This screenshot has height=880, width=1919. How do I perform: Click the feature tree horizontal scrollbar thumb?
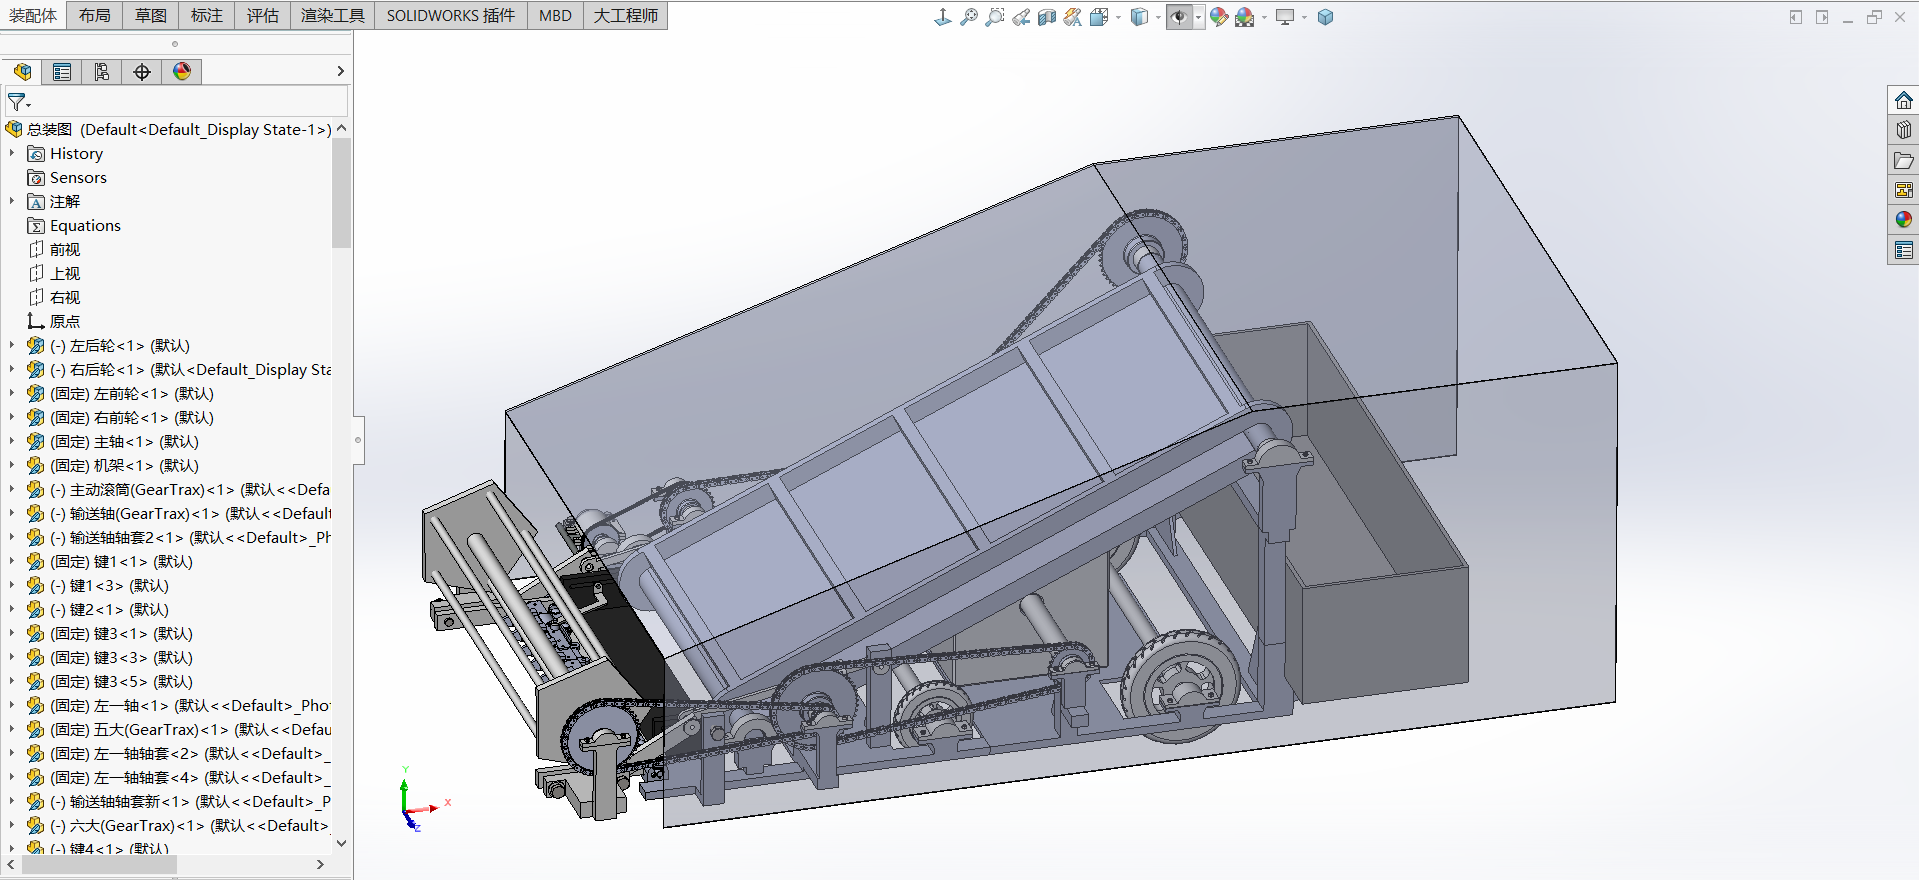(99, 864)
